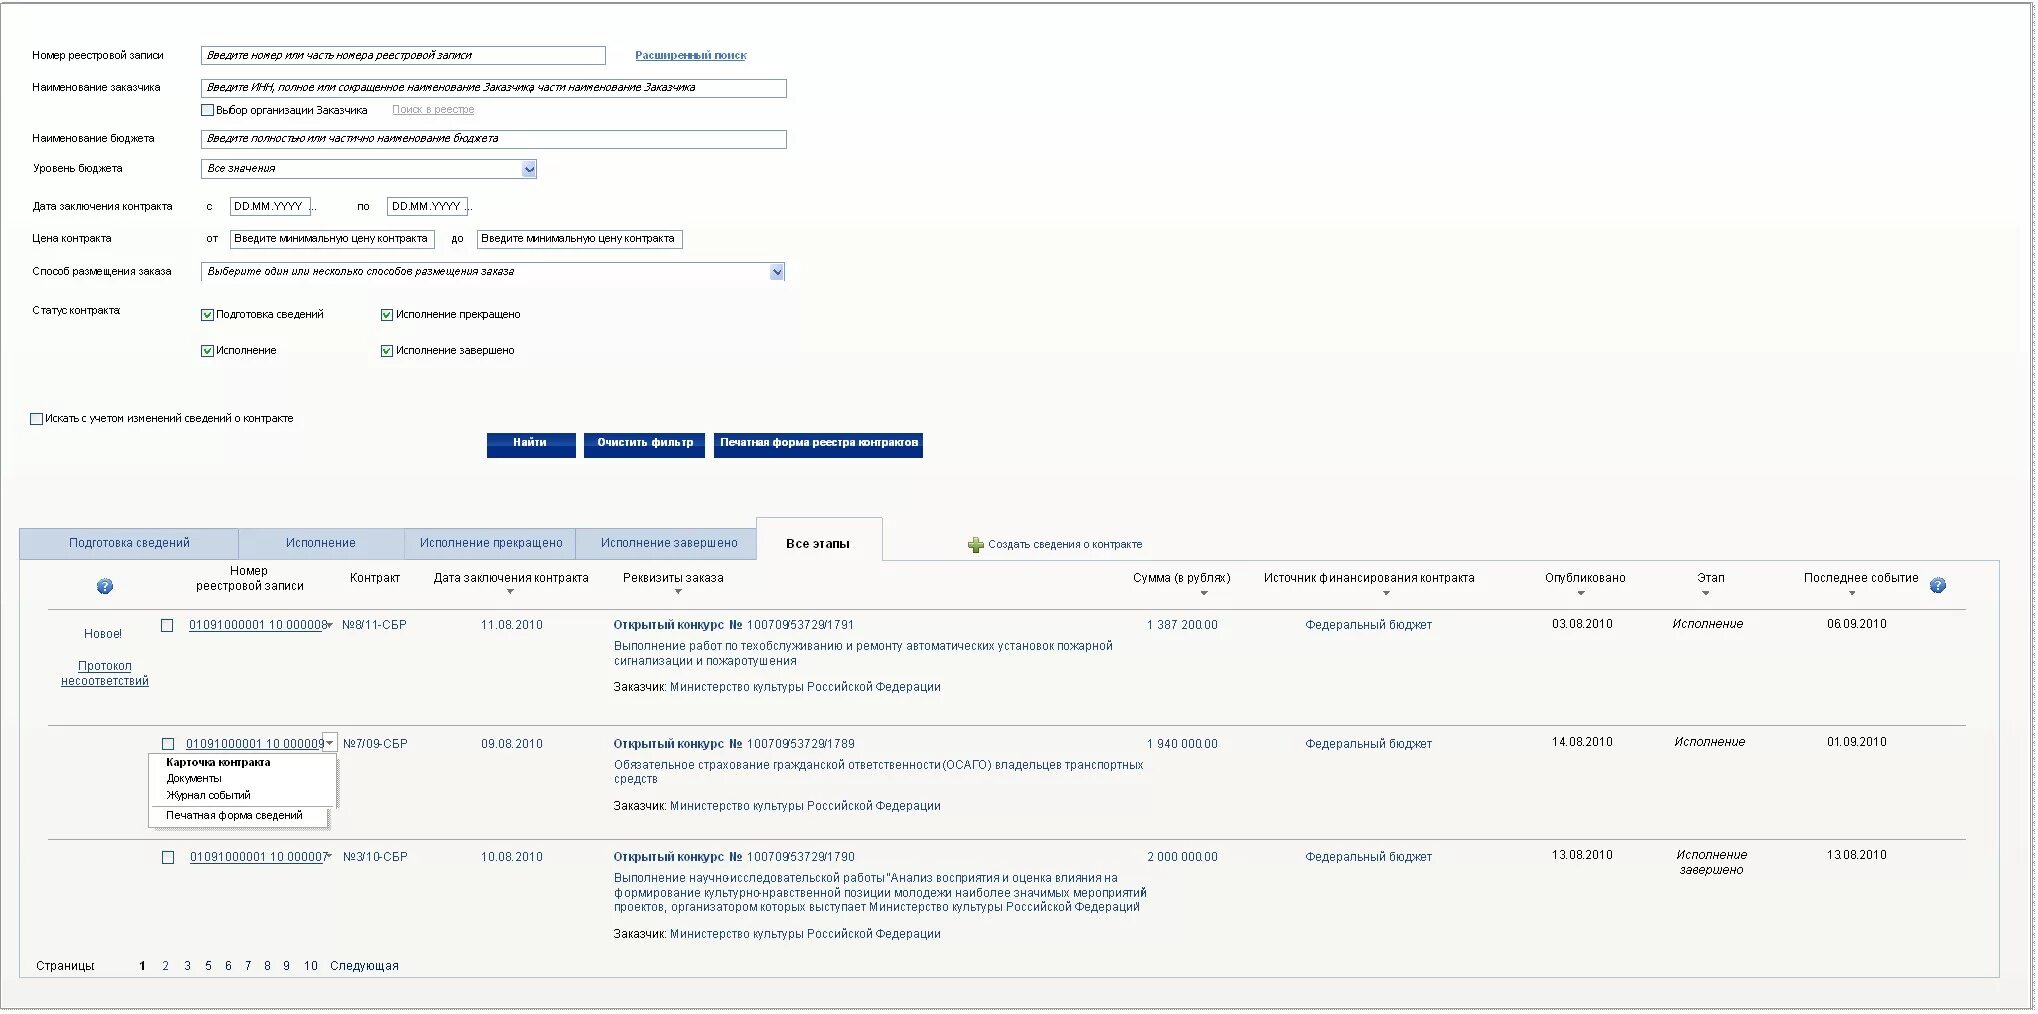This screenshot has width=2038, height=1014.
Task: Focus Номер реестровой записи input field
Action: [403, 56]
